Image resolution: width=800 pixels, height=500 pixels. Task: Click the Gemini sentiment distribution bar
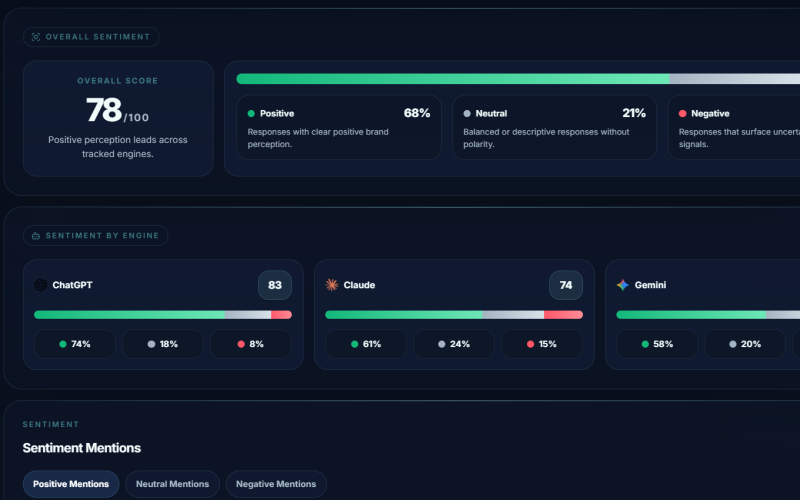708,315
